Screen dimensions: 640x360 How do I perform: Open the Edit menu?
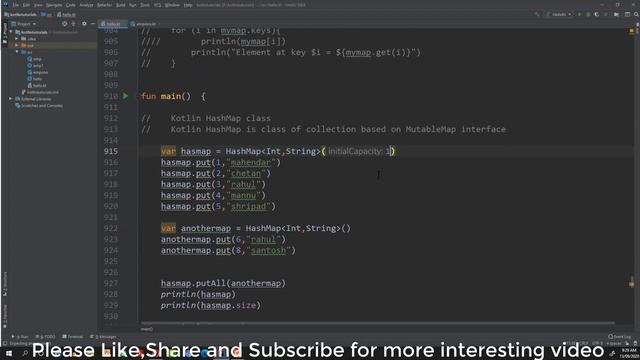(x=26, y=5)
